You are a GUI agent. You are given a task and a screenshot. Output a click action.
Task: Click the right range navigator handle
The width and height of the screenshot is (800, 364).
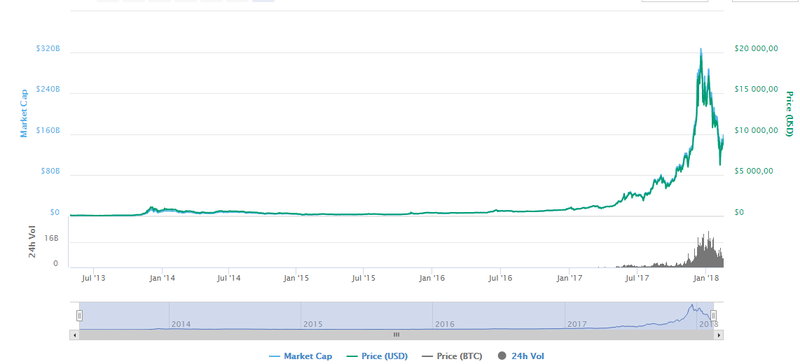pyautogui.click(x=714, y=316)
